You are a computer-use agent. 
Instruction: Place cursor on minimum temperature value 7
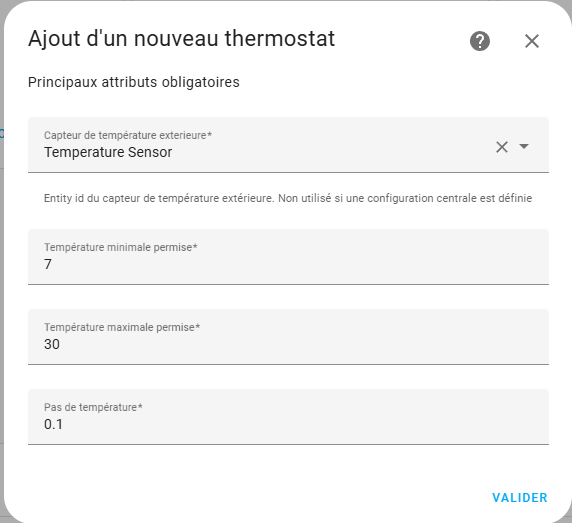tap(48, 264)
